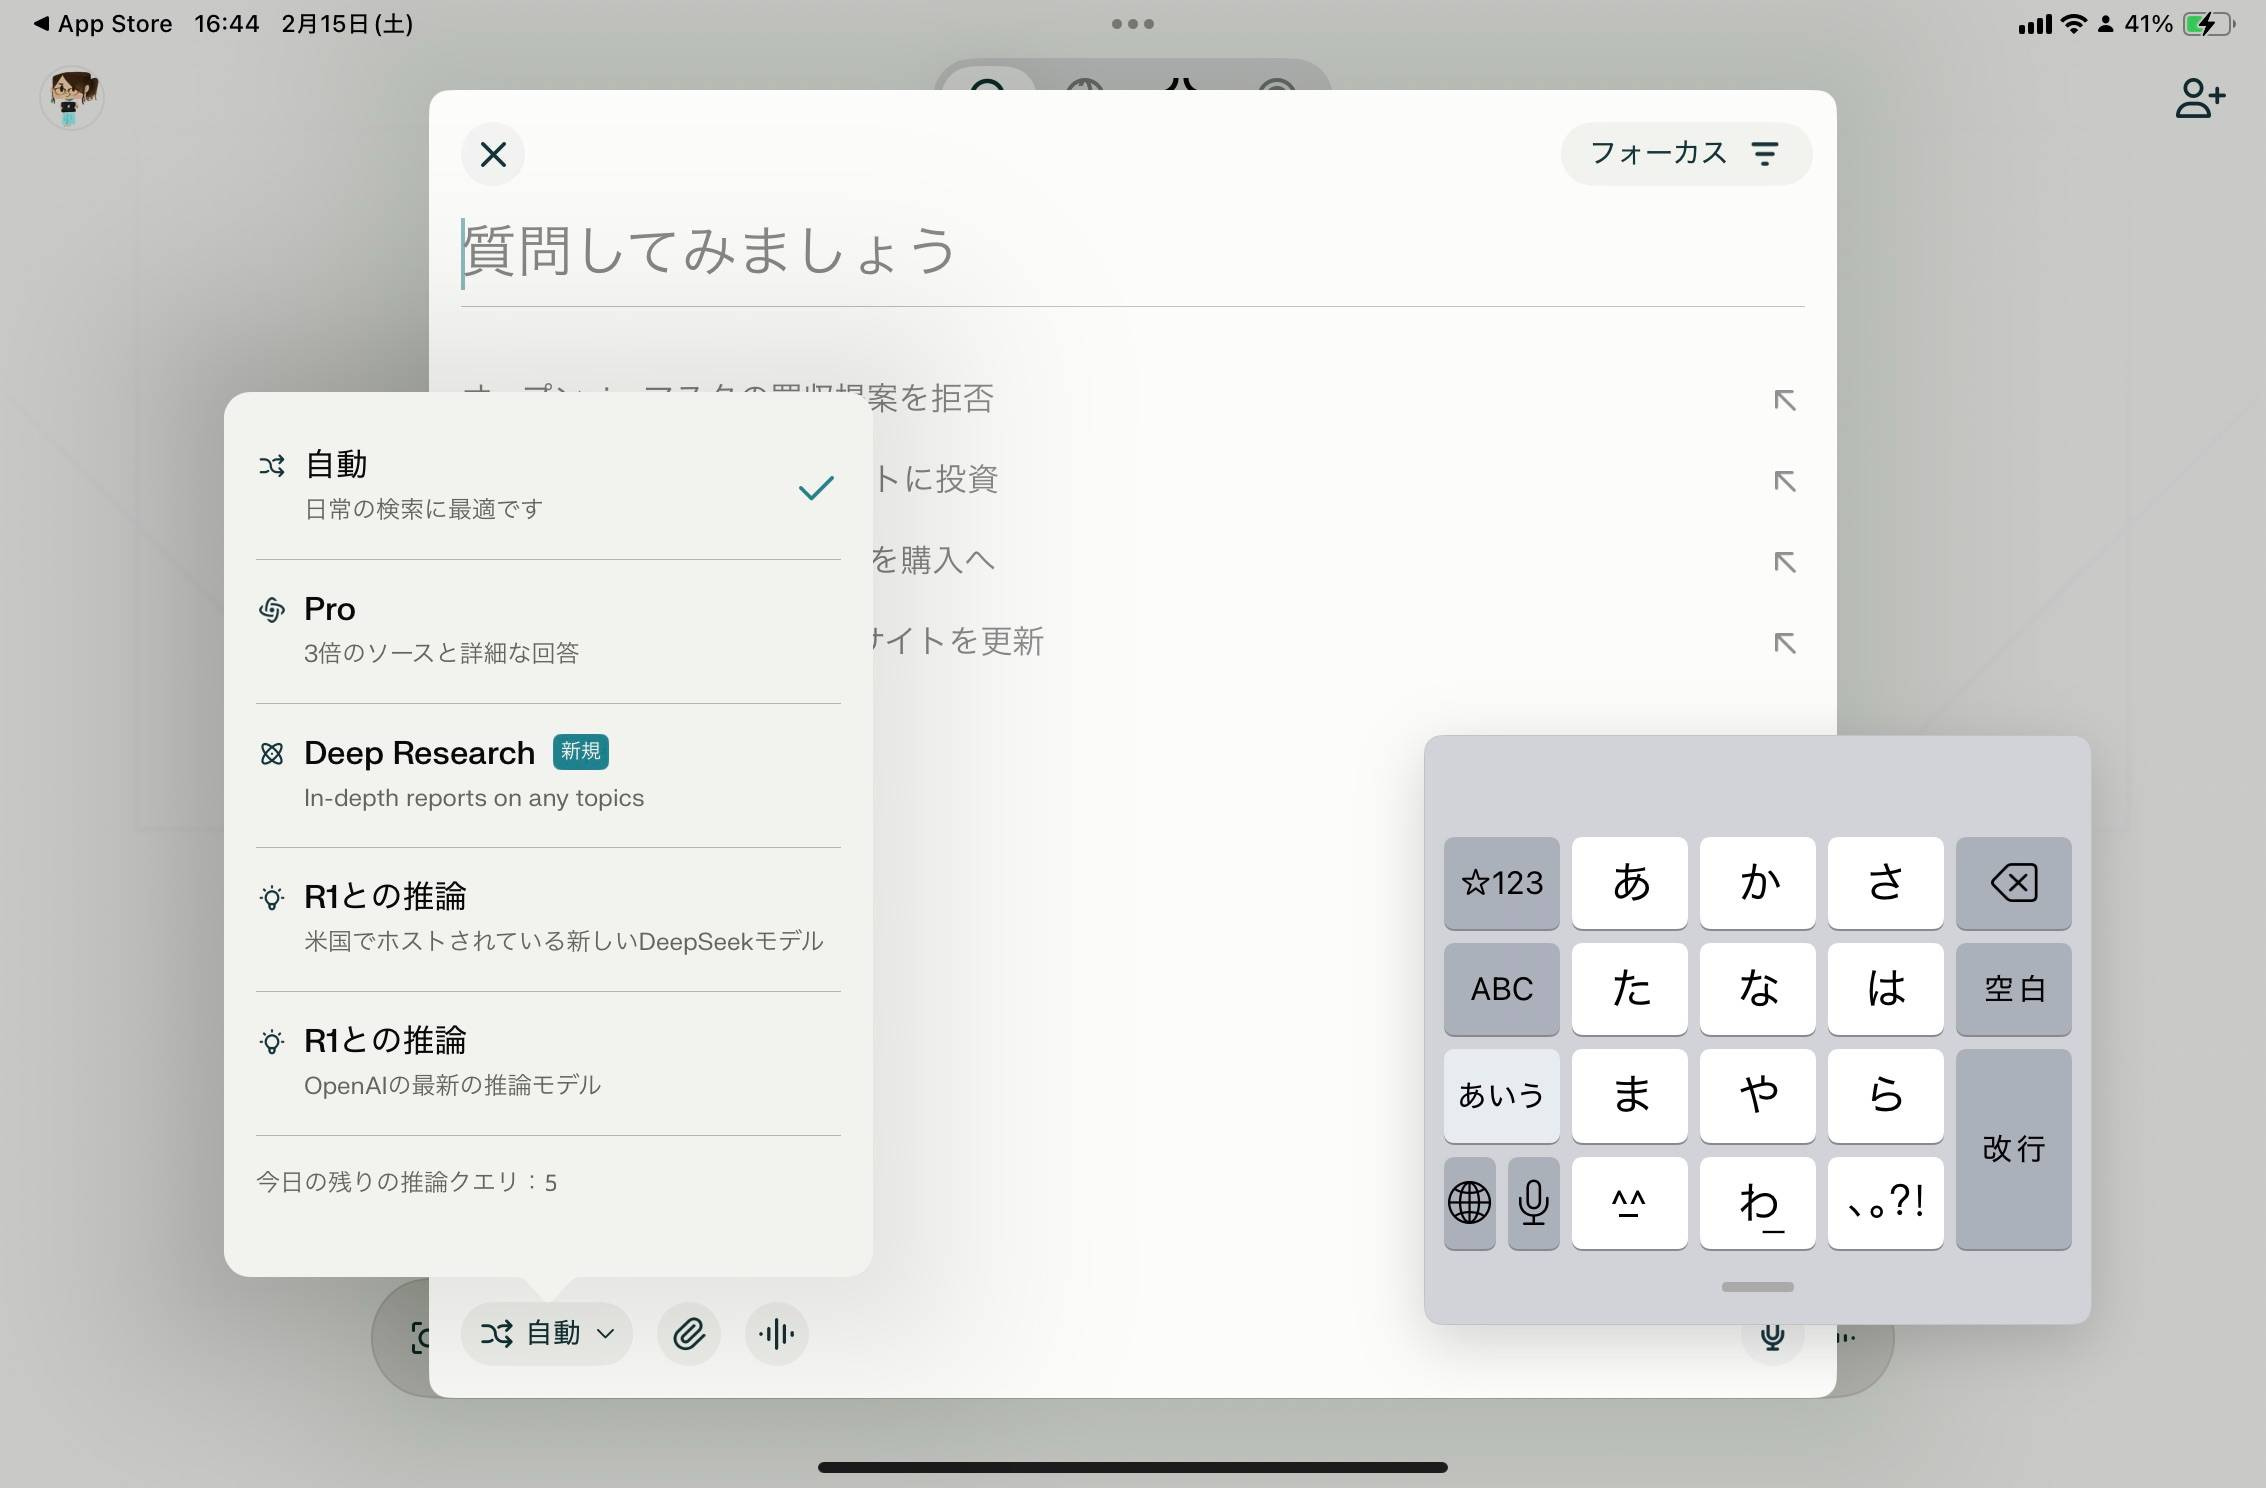Tap the た key

1630,989
